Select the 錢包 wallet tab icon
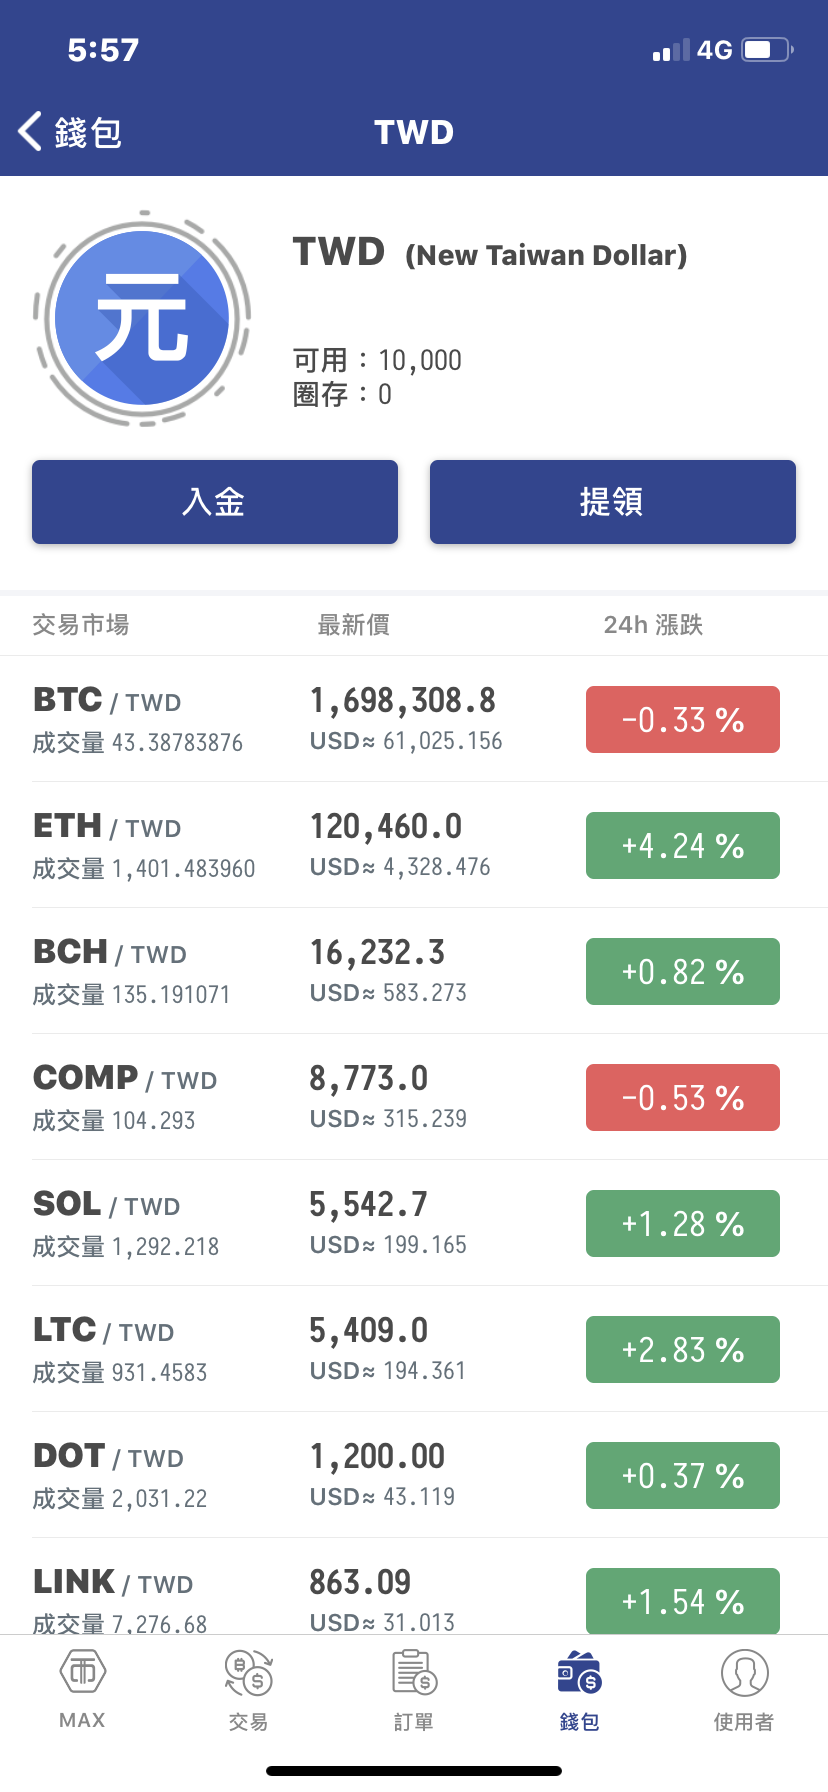 click(x=579, y=1672)
